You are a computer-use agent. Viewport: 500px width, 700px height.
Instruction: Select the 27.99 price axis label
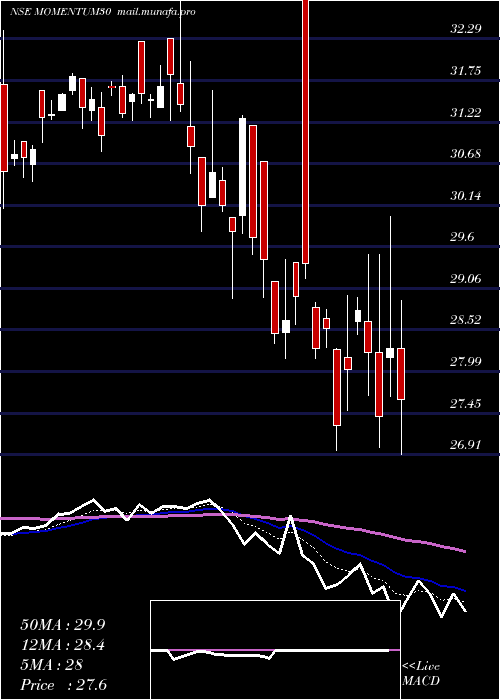pyautogui.click(x=466, y=362)
